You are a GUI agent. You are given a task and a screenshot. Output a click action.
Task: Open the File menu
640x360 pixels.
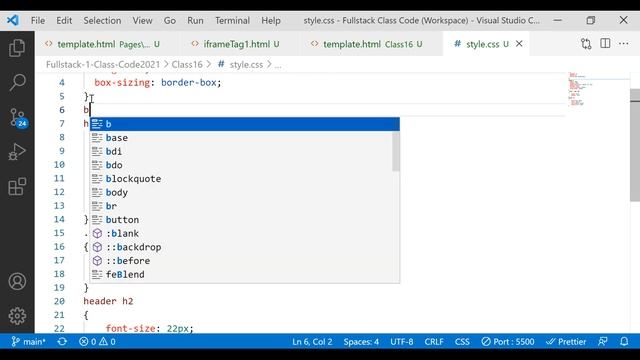38,20
